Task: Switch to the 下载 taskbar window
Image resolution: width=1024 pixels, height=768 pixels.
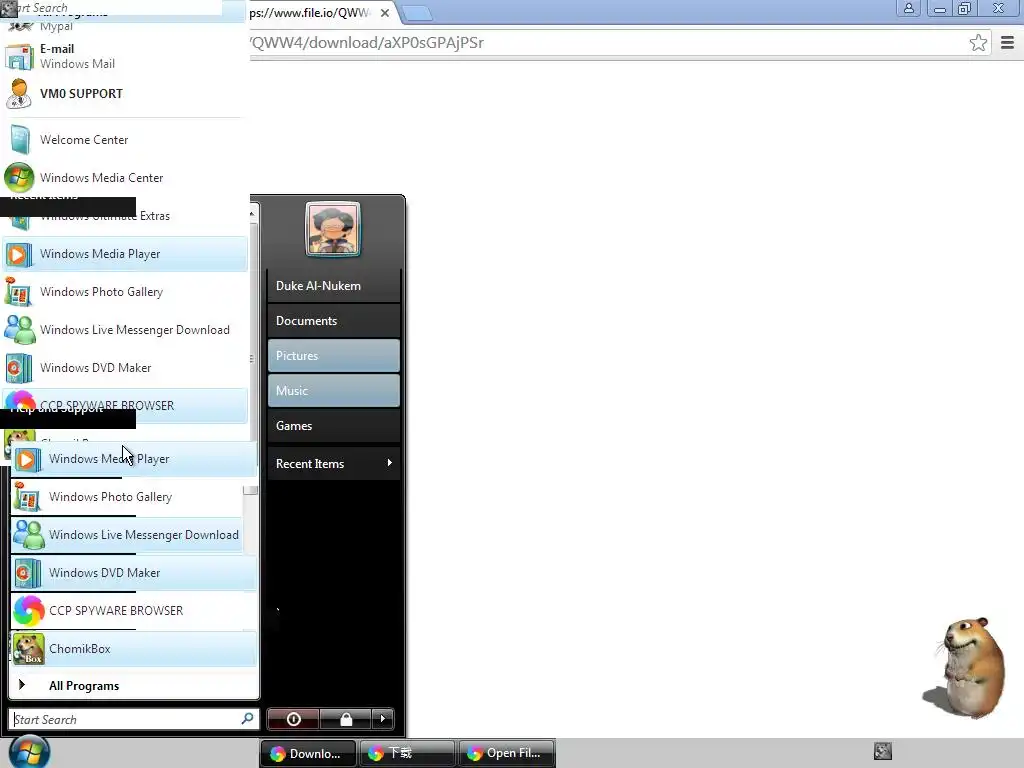Action: [x=407, y=753]
